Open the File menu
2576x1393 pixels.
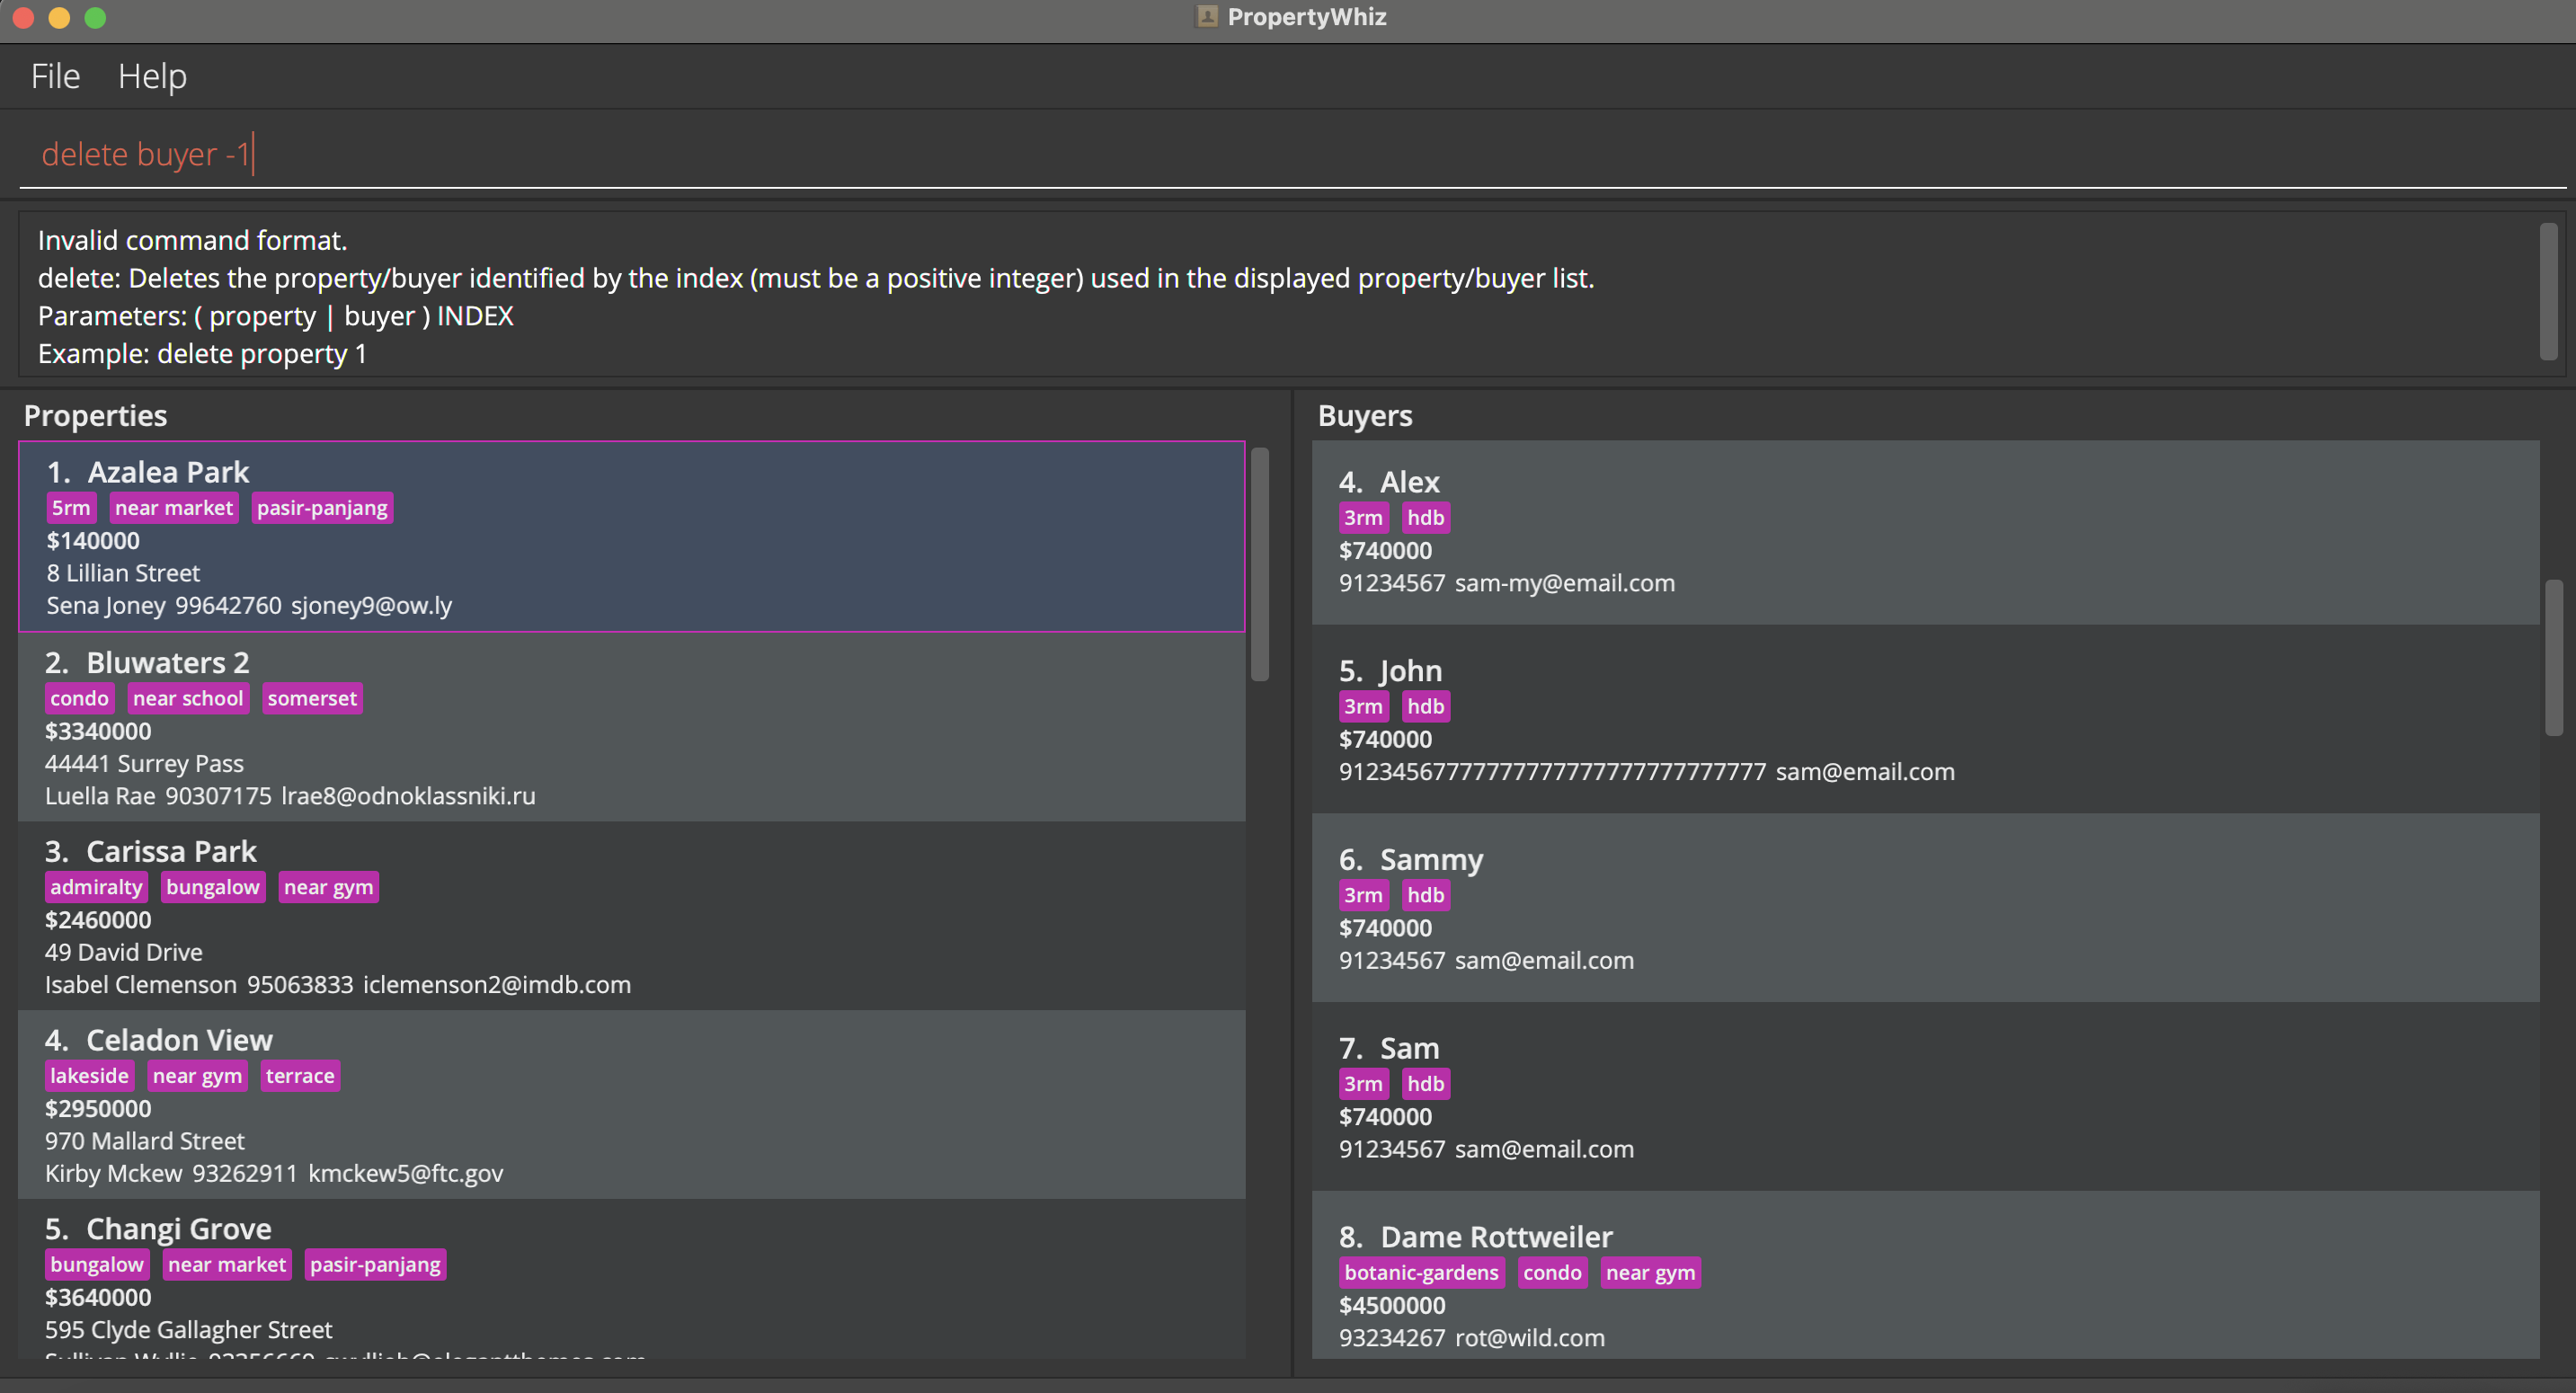coord(55,76)
